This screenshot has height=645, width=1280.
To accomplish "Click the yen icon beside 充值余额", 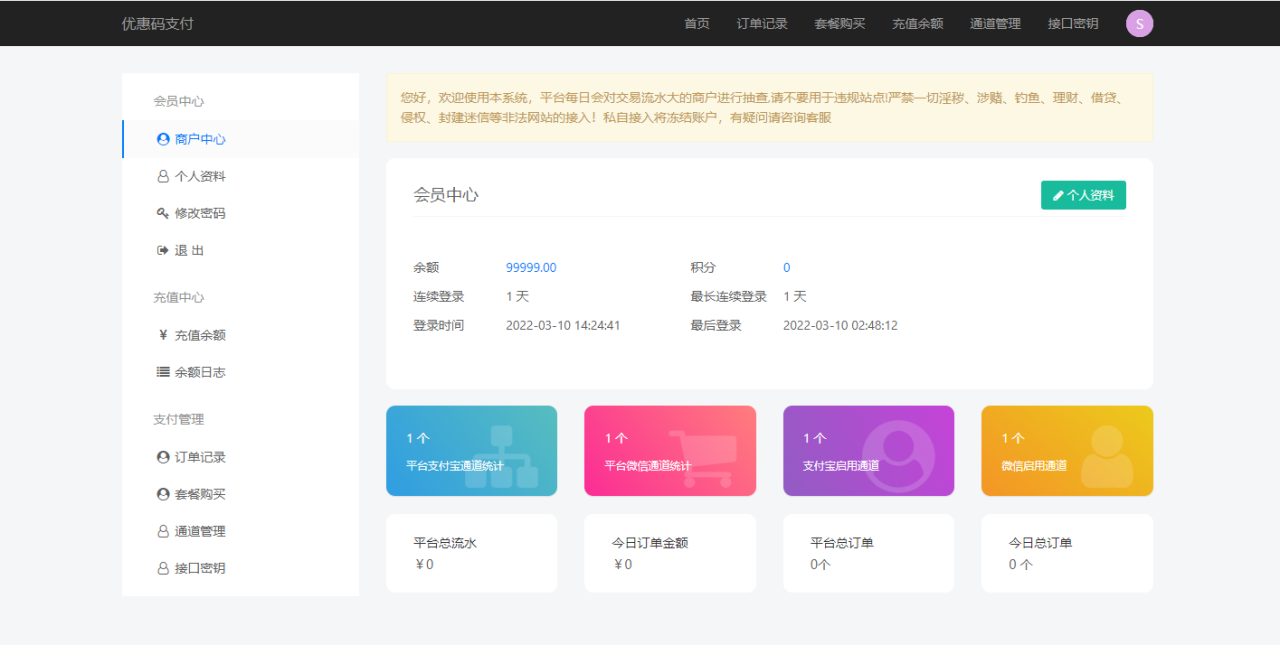I will [x=163, y=335].
